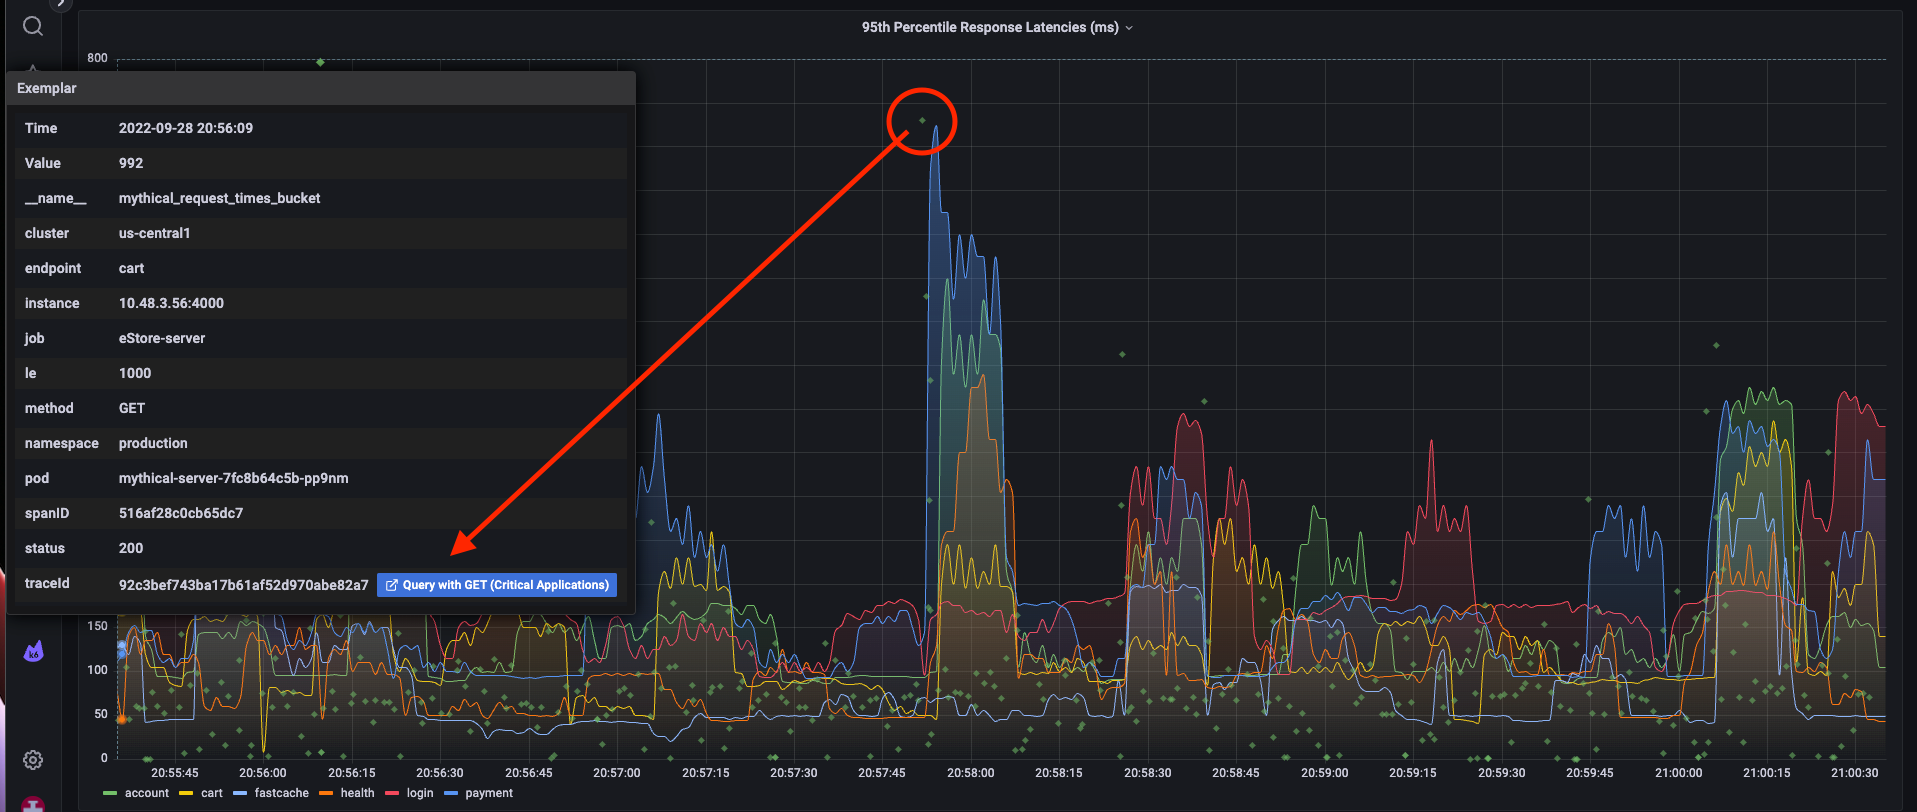Image resolution: width=1917 pixels, height=812 pixels.
Task: Click the red login legend color swatch
Action: [392, 794]
